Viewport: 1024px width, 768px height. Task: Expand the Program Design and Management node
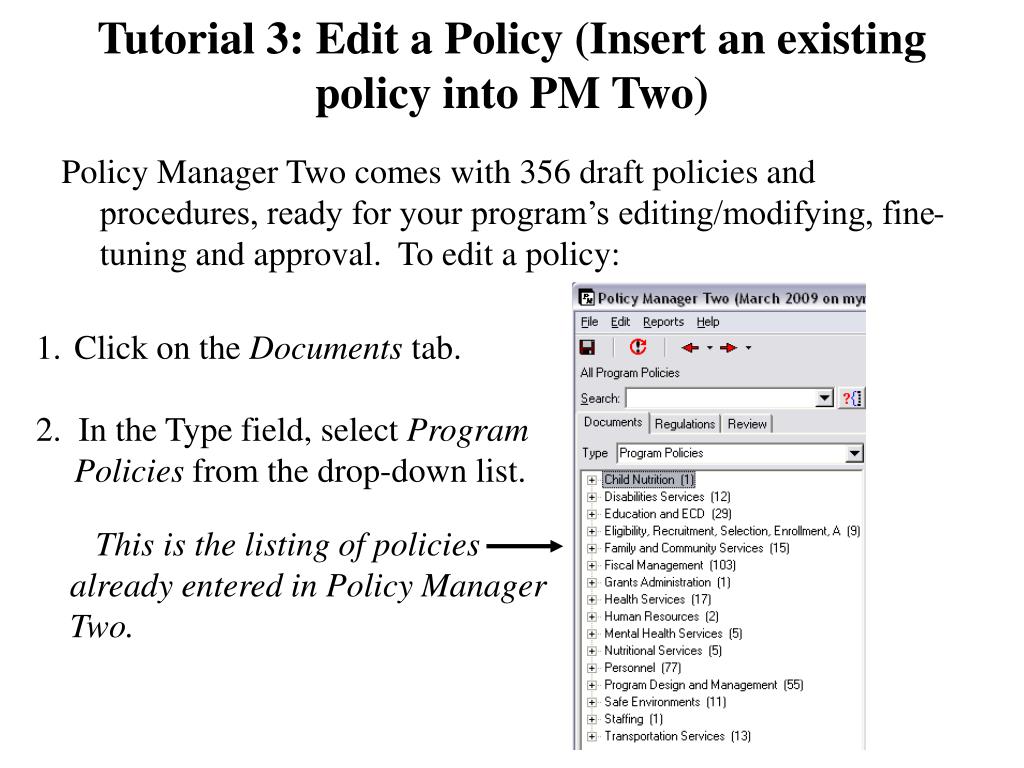[591, 685]
